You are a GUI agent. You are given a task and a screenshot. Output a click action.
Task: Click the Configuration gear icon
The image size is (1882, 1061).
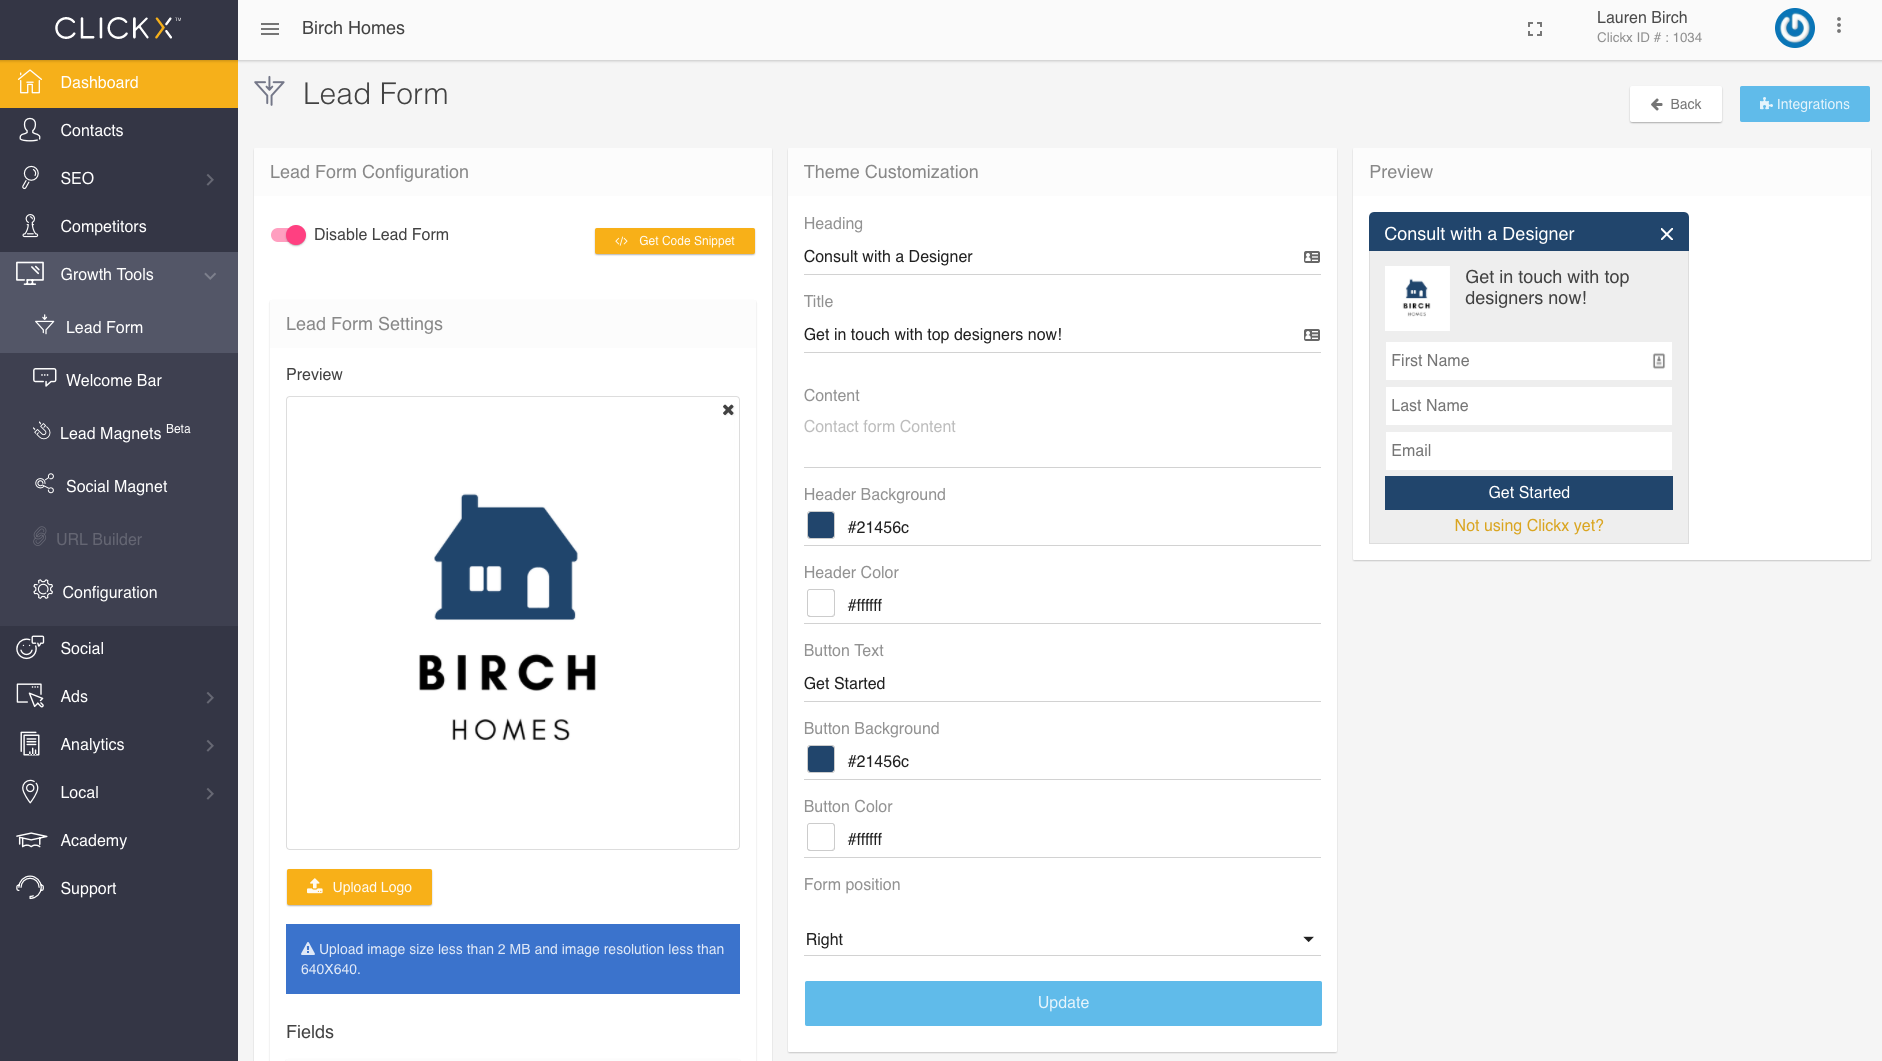click(43, 590)
